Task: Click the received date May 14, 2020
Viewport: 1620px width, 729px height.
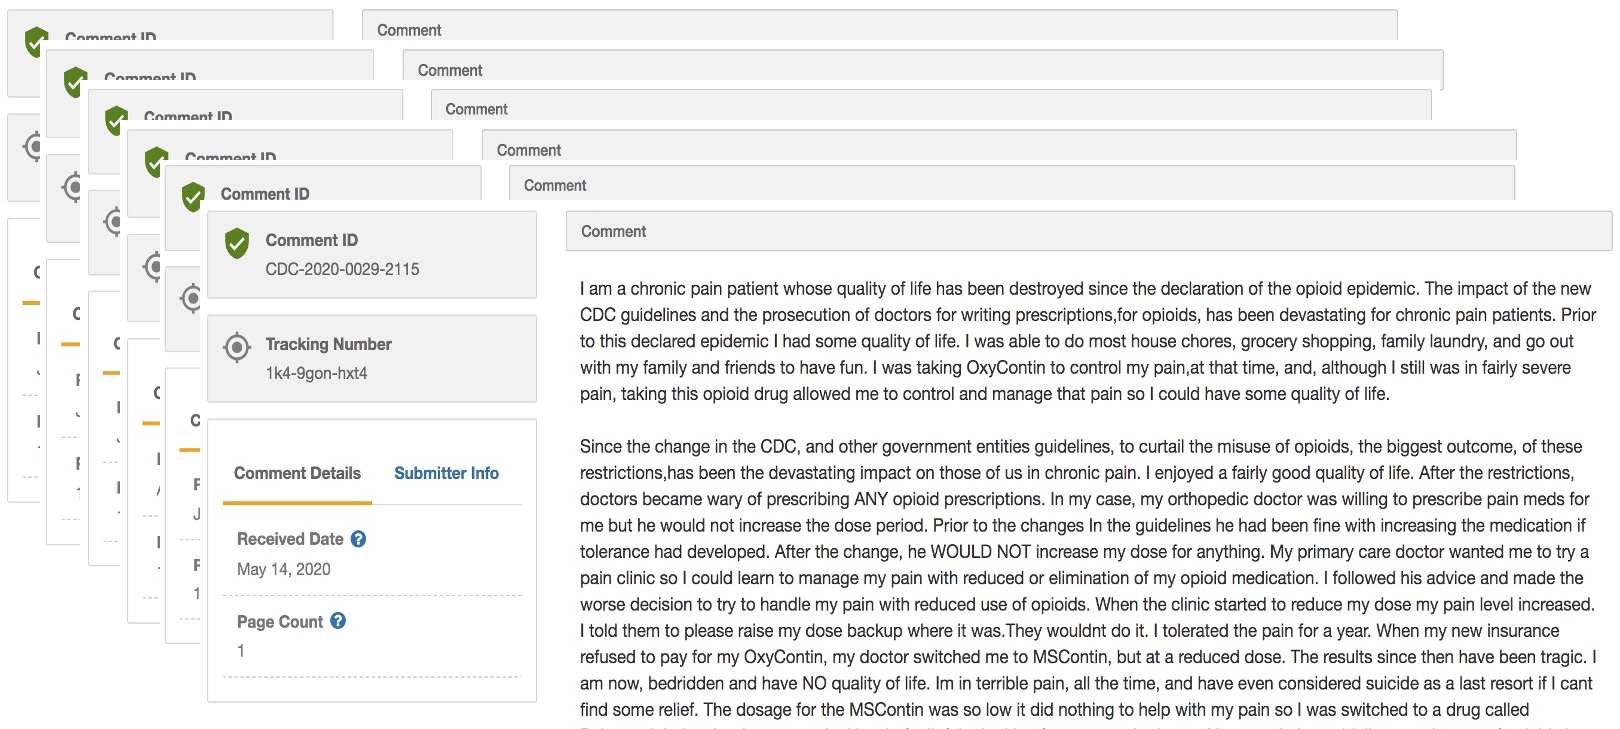Action: point(284,569)
